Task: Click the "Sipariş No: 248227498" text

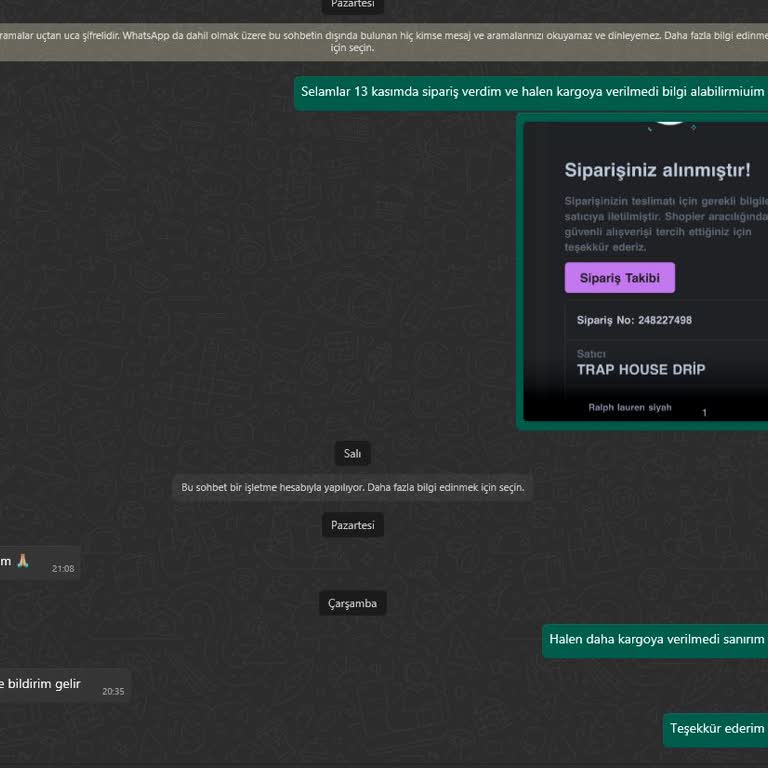Action: 634,320
